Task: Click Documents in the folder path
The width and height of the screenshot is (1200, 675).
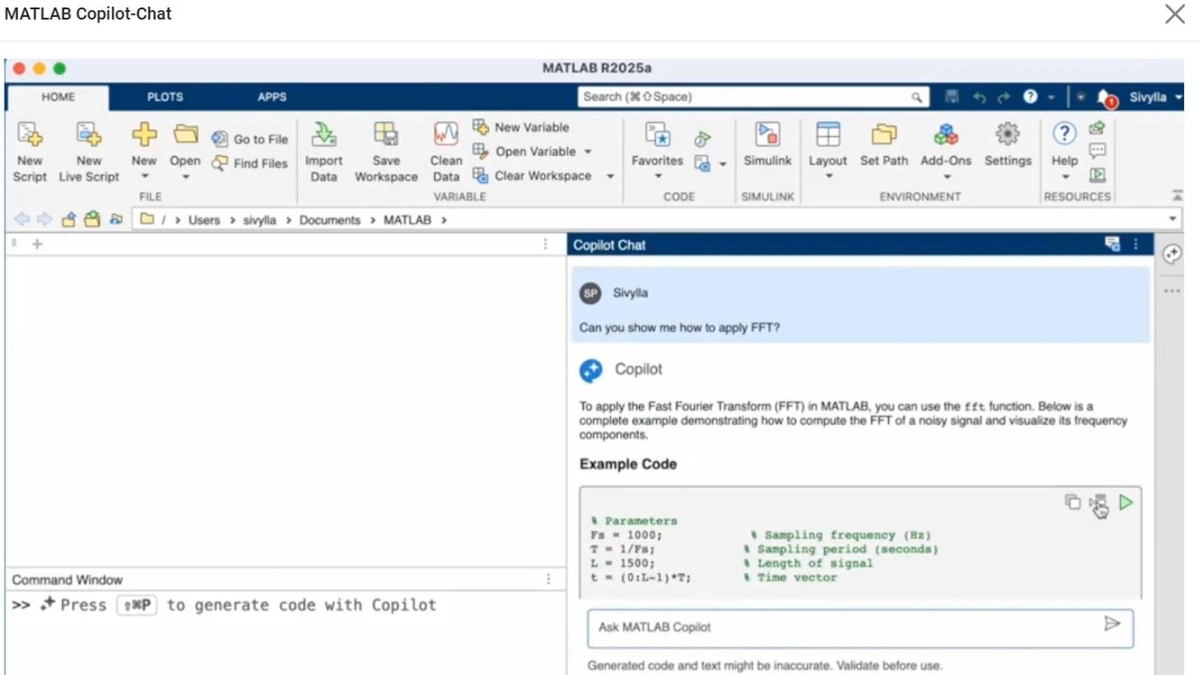Action: [x=329, y=220]
